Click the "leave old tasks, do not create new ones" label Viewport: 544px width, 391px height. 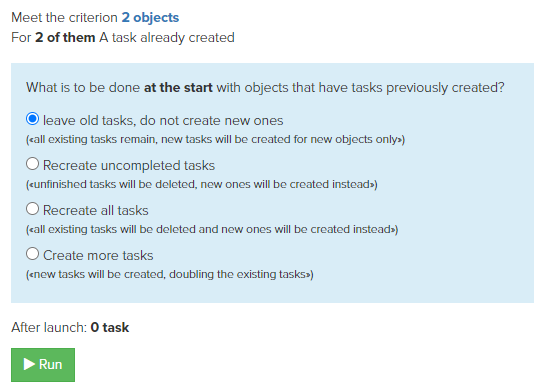pyautogui.click(x=163, y=120)
